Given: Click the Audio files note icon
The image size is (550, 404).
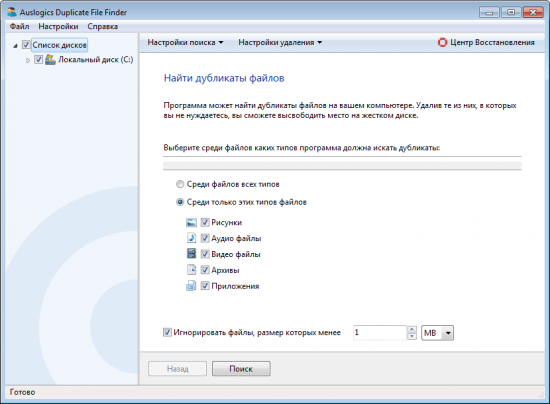Looking at the screenshot, I should [x=191, y=238].
